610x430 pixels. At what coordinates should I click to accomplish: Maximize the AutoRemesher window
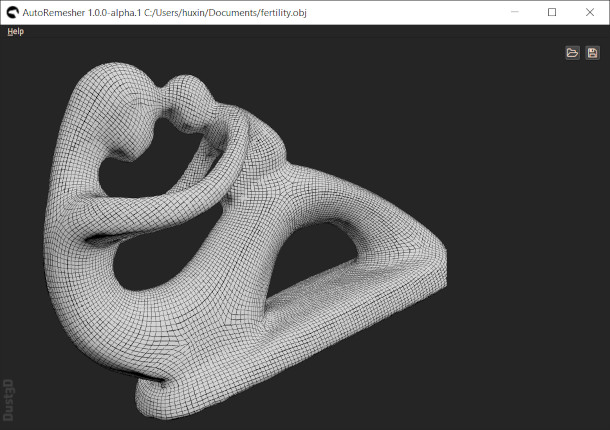click(x=552, y=12)
